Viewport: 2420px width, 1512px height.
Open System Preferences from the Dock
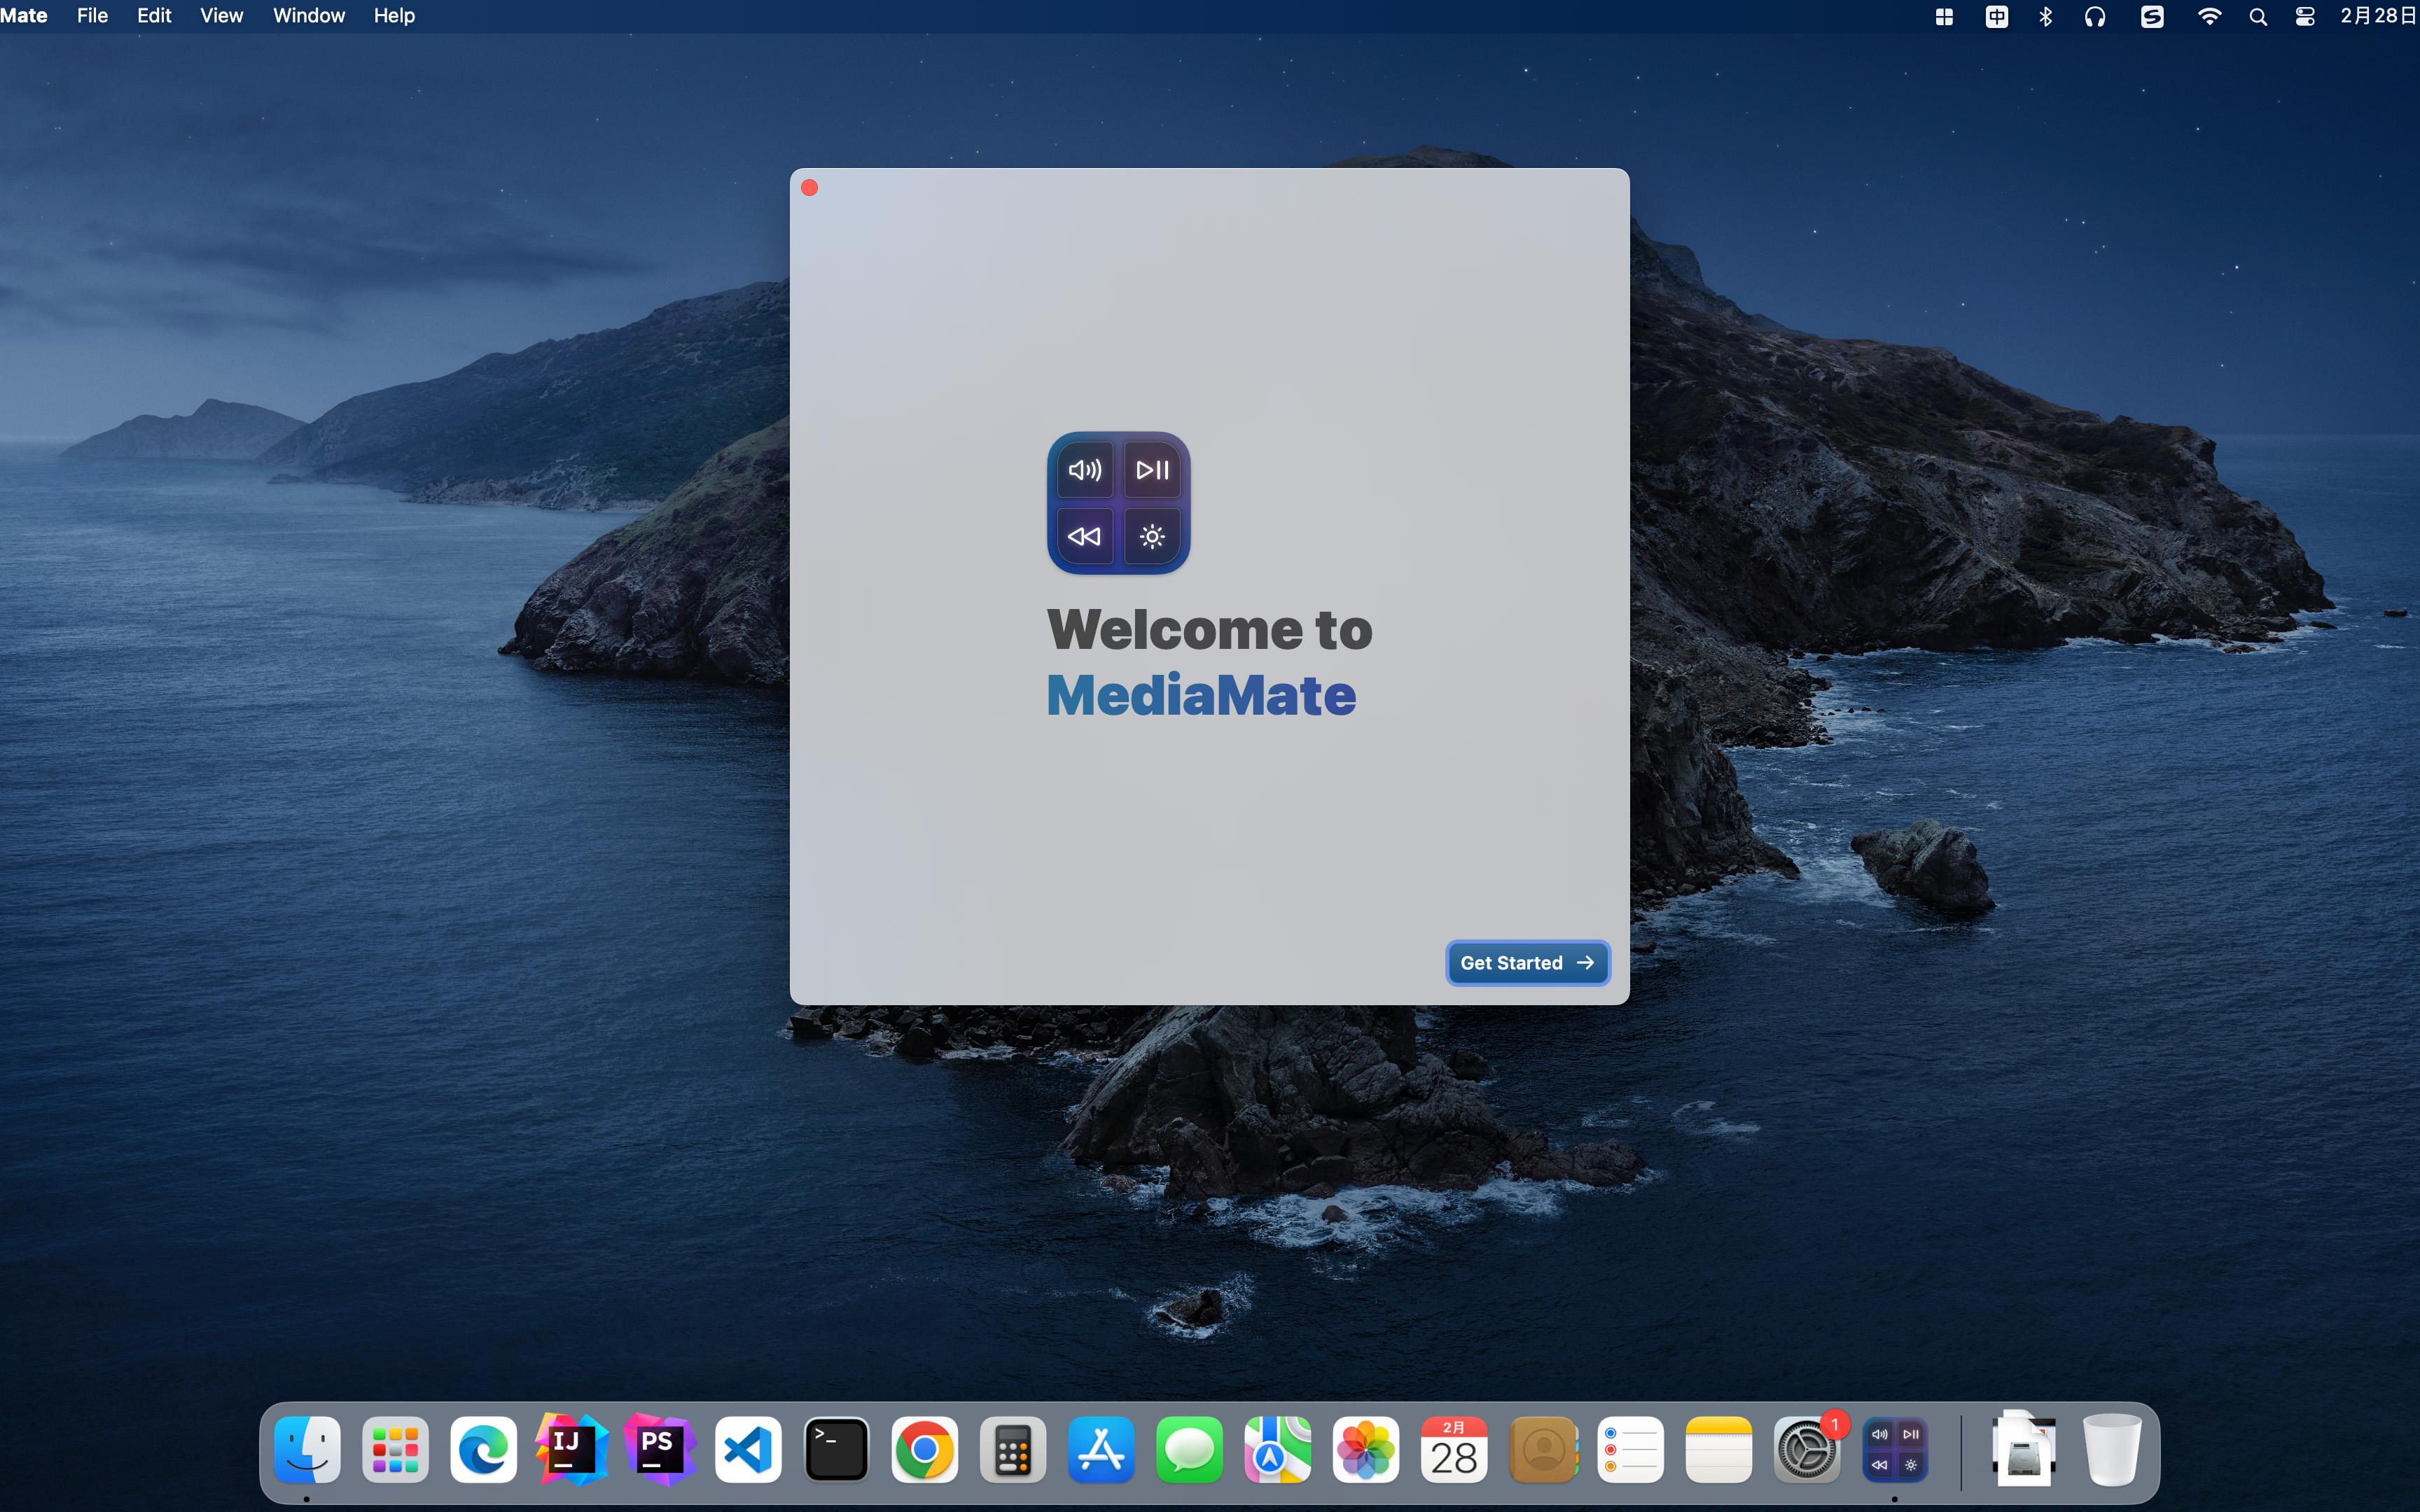(x=1807, y=1449)
